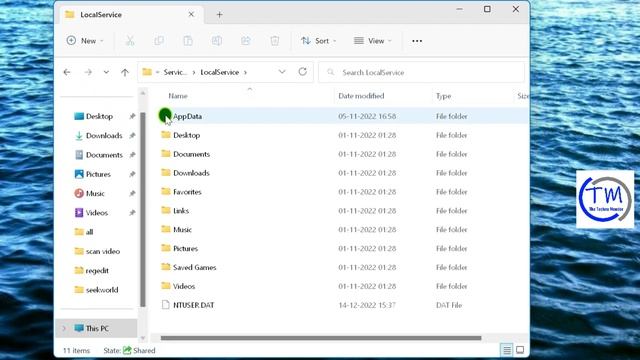The width and height of the screenshot is (640, 360).
Task: Click the Shared state label in status bar
Action: (144, 350)
